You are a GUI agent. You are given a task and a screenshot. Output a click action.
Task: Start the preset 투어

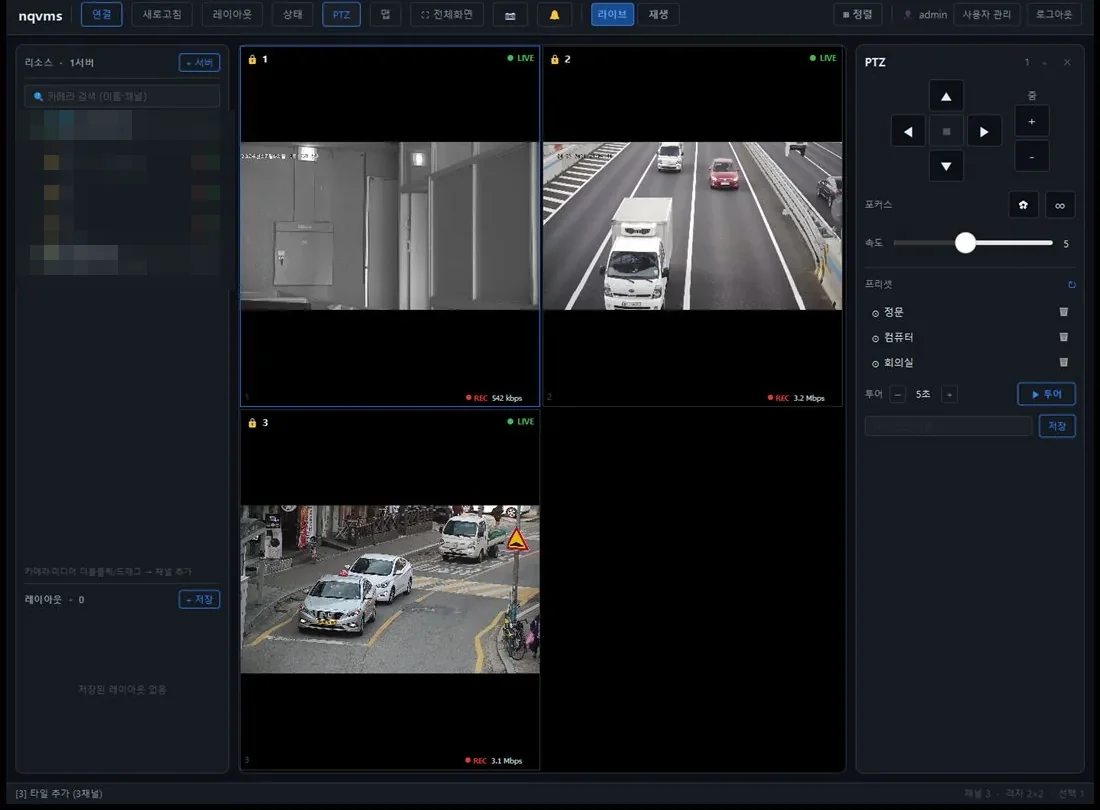(1046, 394)
